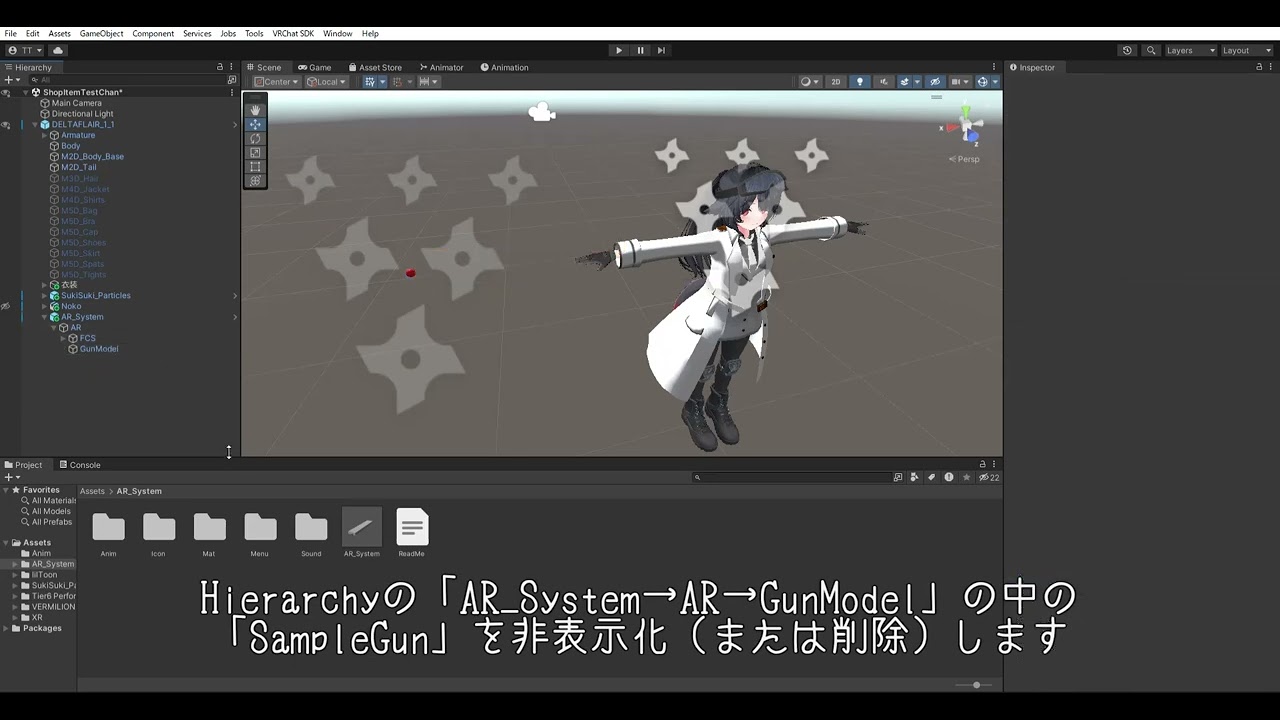Image resolution: width=1280 pixels, height=720 pixels.
Task: Select the Scale tool in scene toolbar
Action: point(255,152)
